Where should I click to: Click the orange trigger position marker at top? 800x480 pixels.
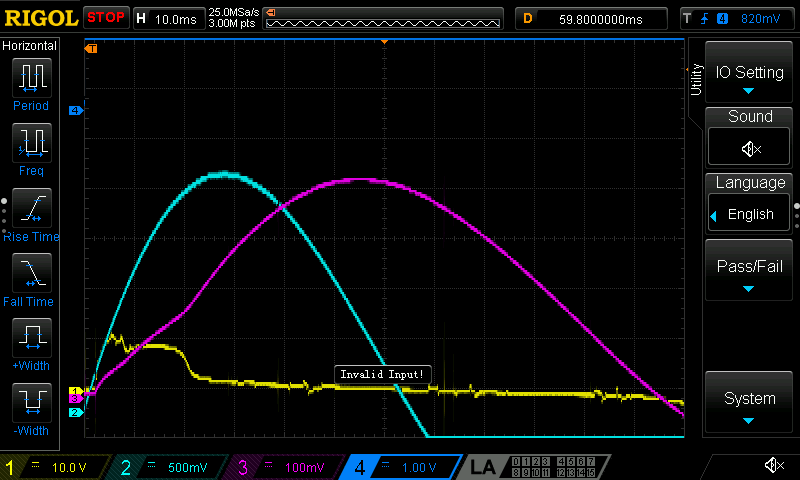coord(385,42)
